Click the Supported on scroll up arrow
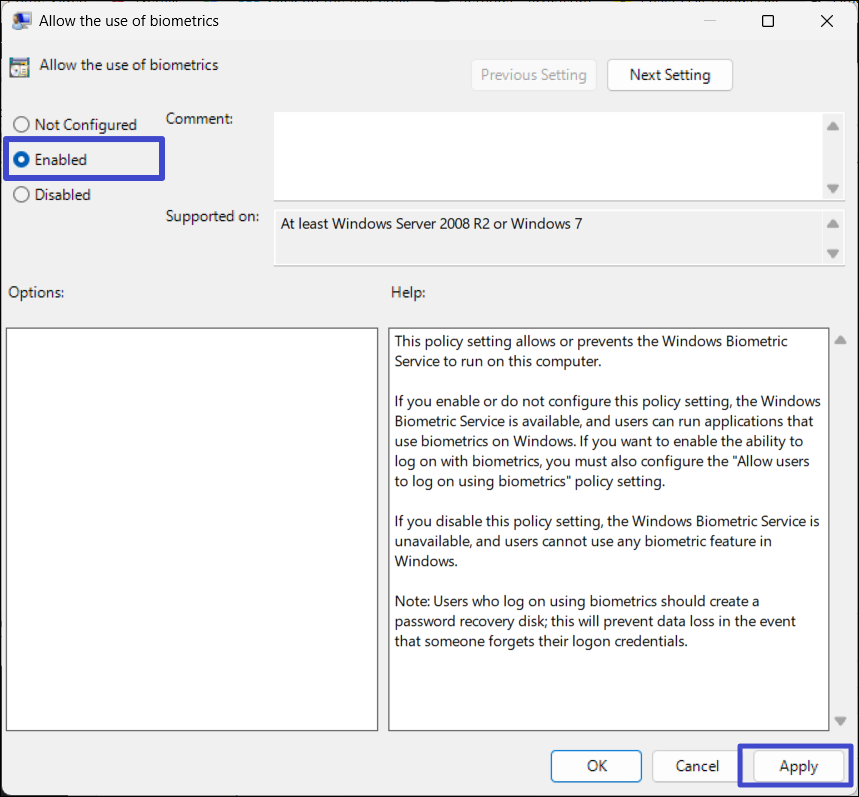This screenshot has width=859, height=797. pyautogui.click(x=832, y=224)
